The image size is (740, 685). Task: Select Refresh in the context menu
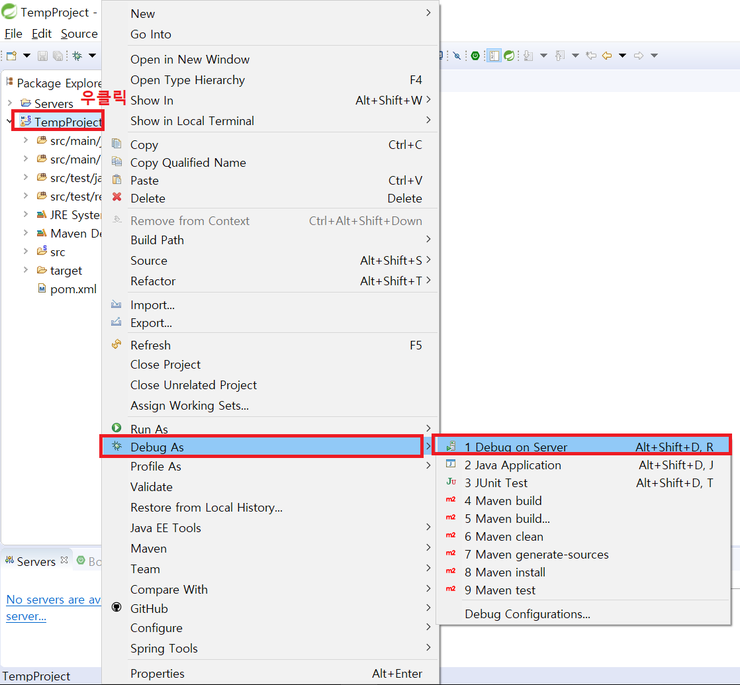point(150,345)
